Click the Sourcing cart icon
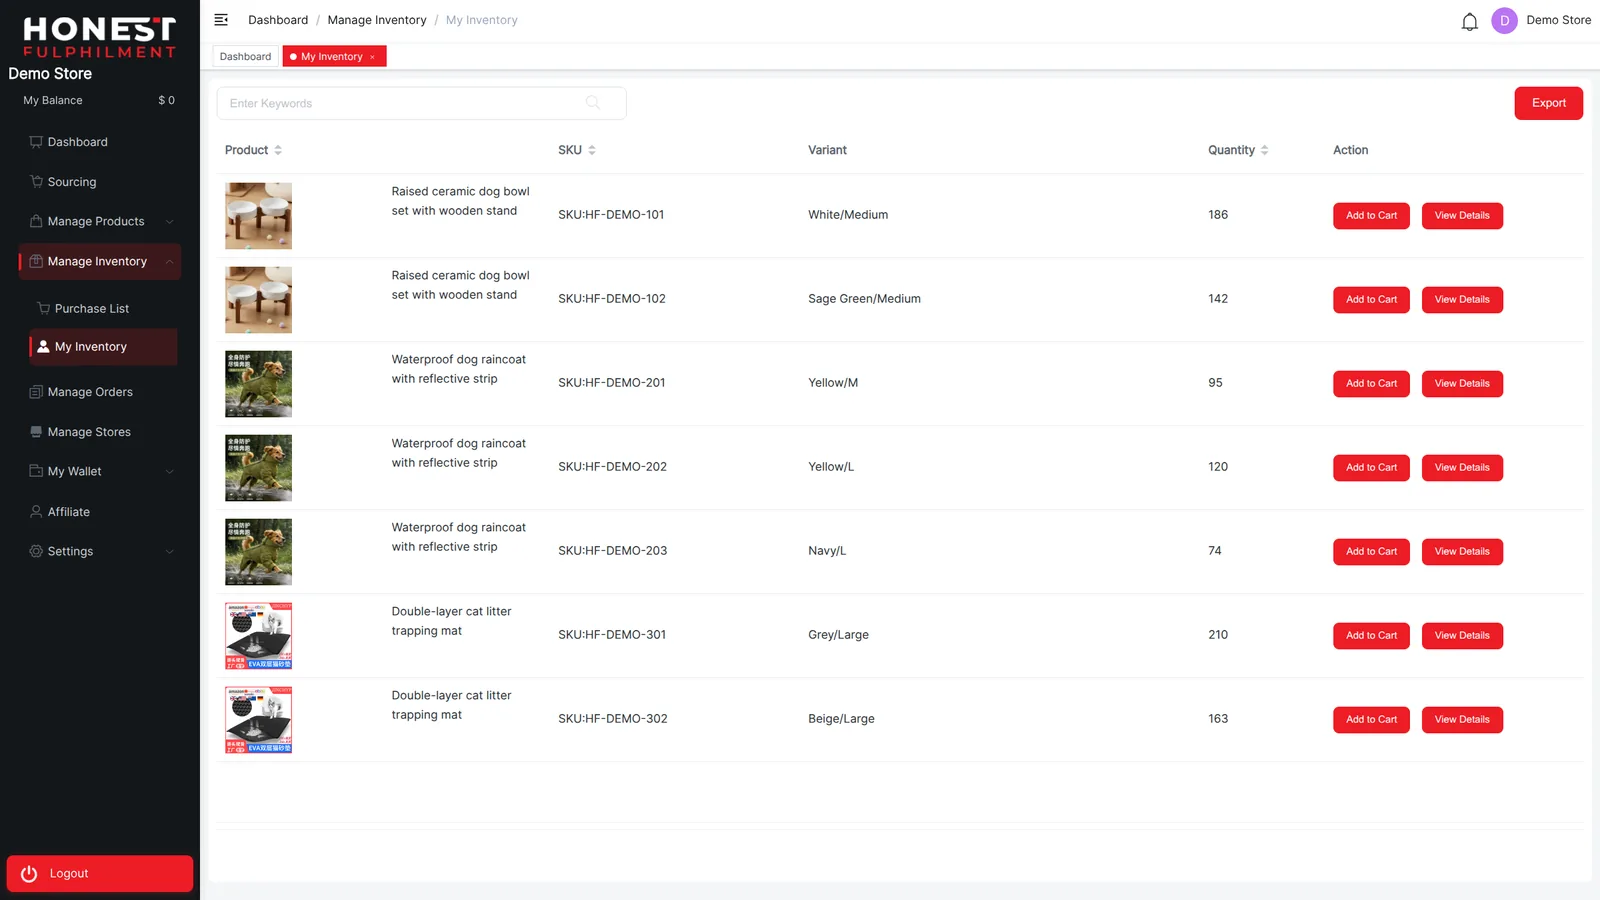The height and width of the screenshot is (900, 1600). (36, 182)
